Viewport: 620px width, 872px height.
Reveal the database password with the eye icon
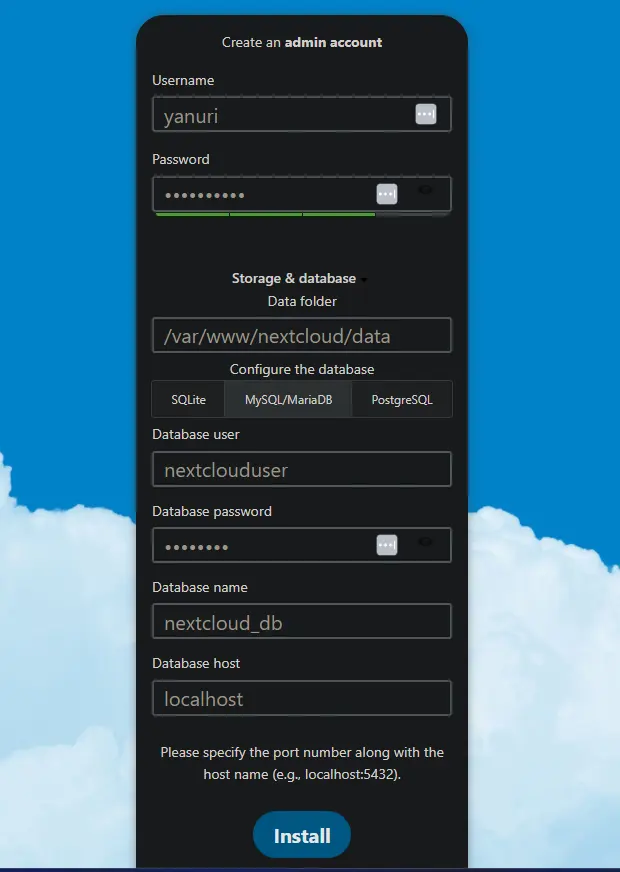click(425, 541)
